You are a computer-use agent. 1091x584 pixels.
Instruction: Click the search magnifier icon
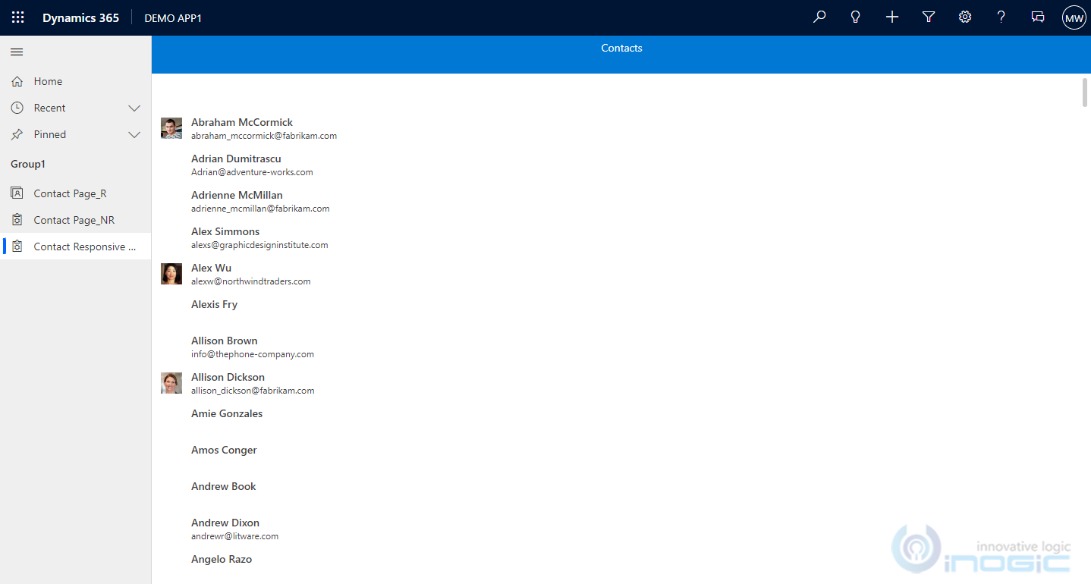820,17
